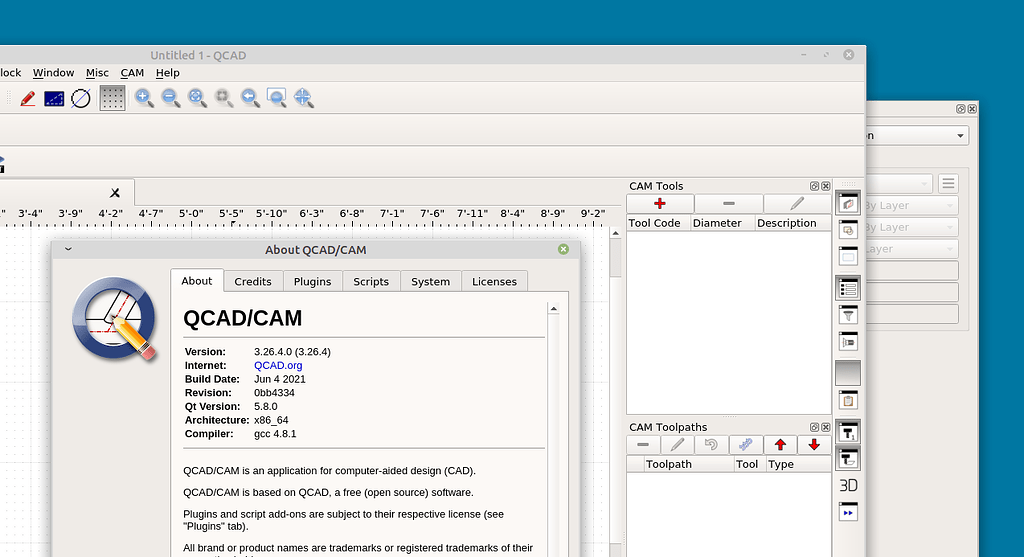Toggle the Selection Filter funnel icon

click(x=848, y=315)
